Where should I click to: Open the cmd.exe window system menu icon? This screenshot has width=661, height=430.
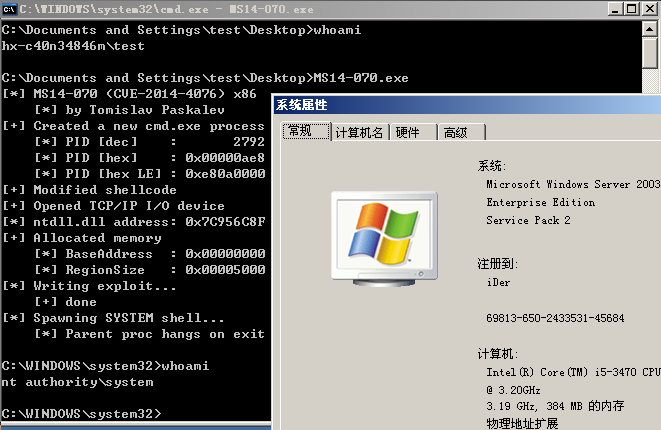point(9,8)
